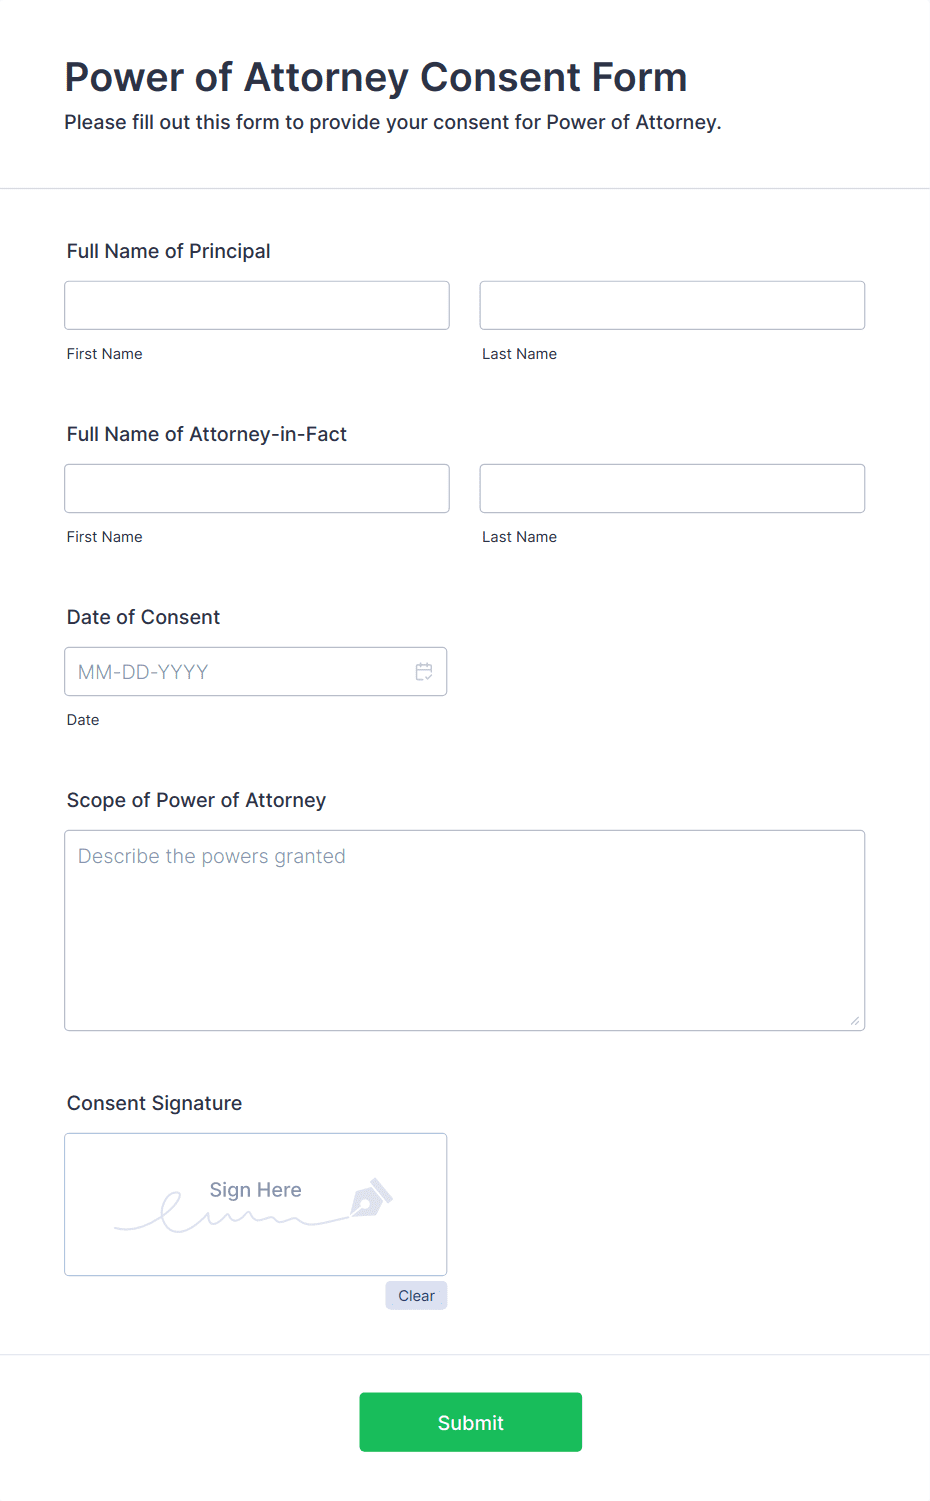Click the Date of Consent label
The height and width of the screenshot is (1501, 930).
(144, 617)
